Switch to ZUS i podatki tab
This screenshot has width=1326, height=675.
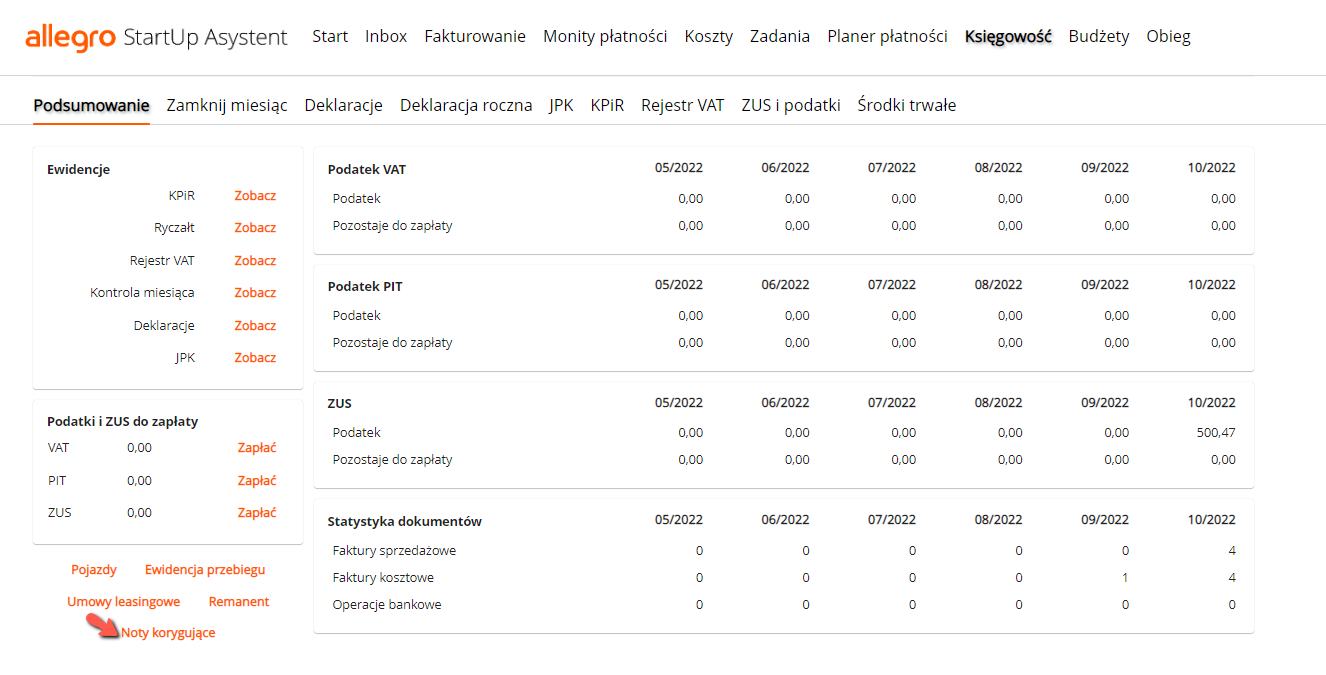click(791, 105)
